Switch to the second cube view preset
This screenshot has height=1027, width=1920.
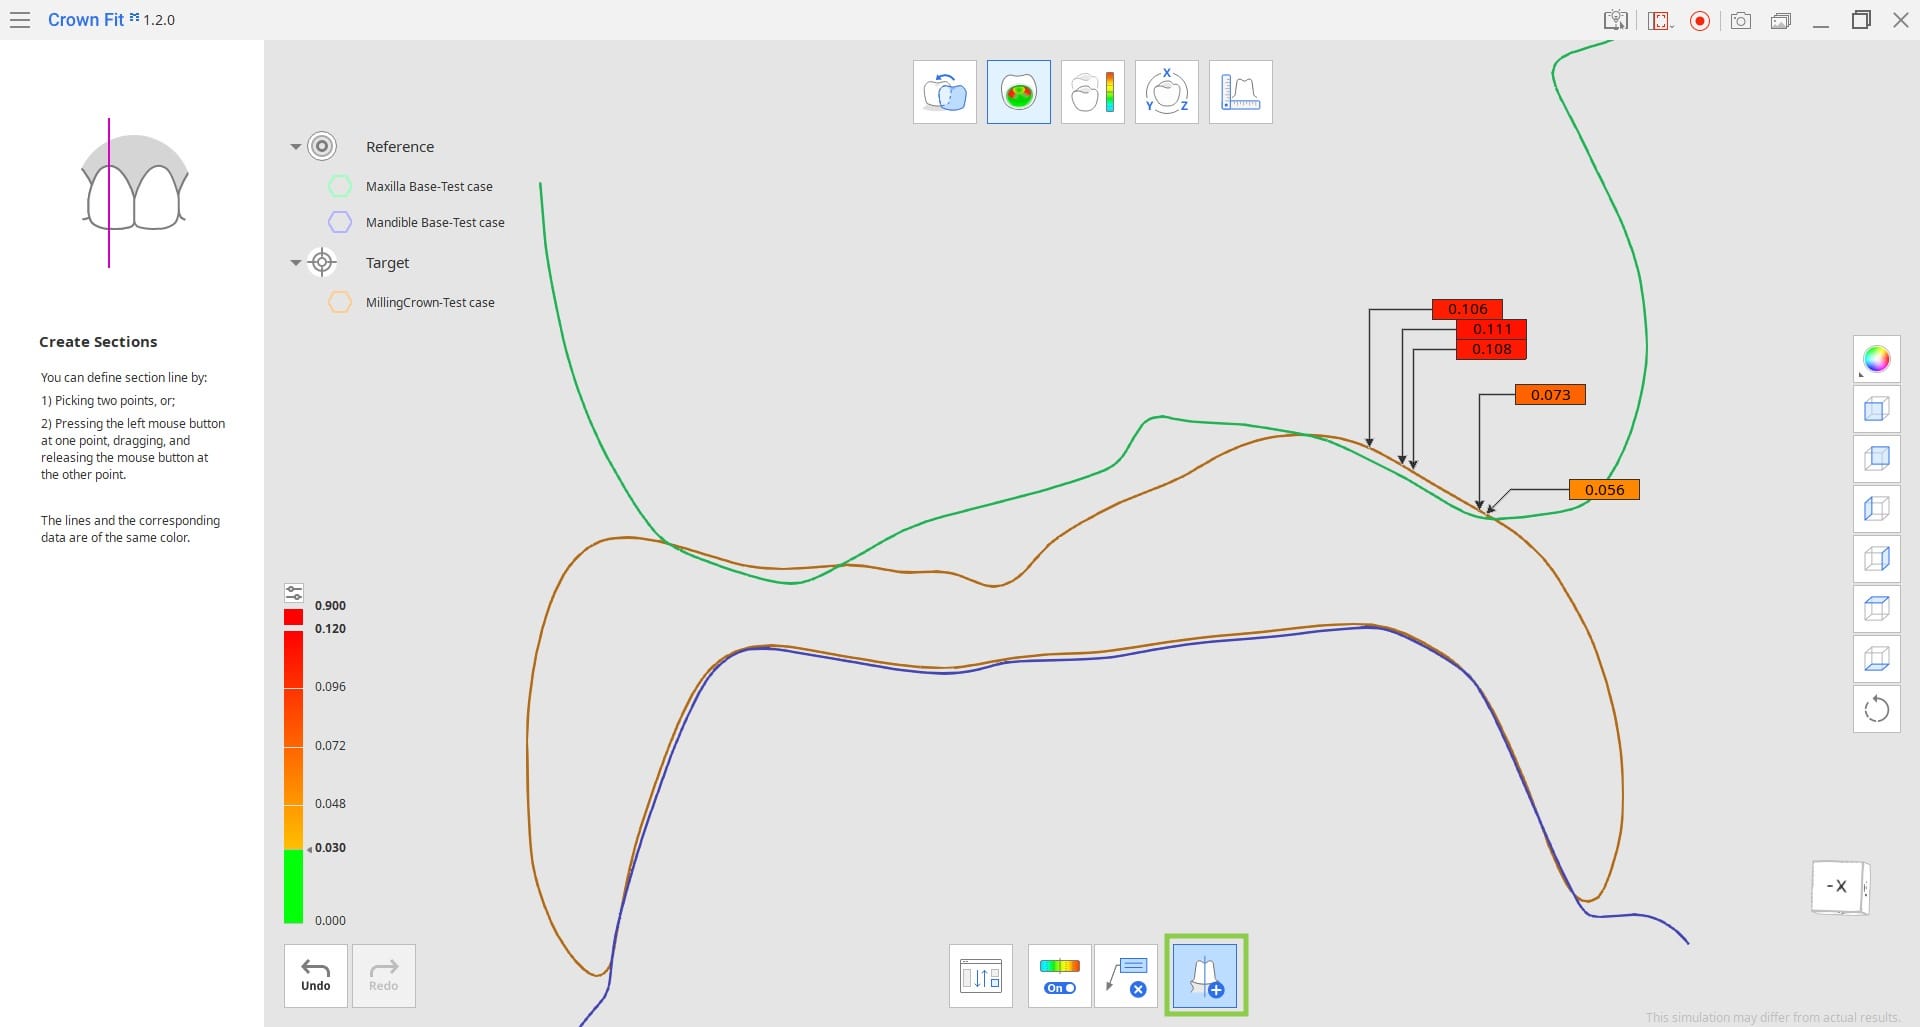[x=1877, y=459]
